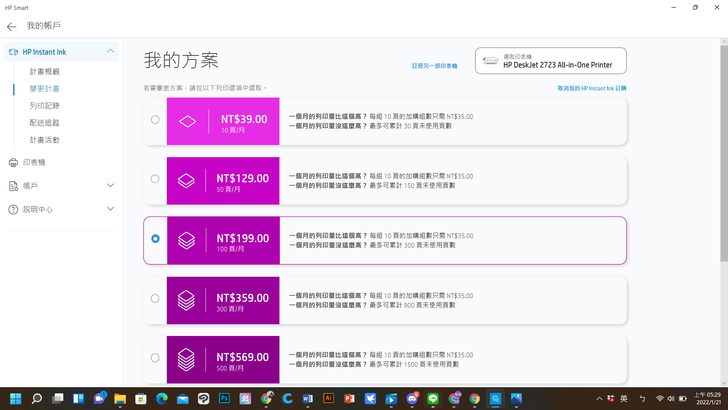Open 變更計畫 in the sidebar

pos(45,89)
